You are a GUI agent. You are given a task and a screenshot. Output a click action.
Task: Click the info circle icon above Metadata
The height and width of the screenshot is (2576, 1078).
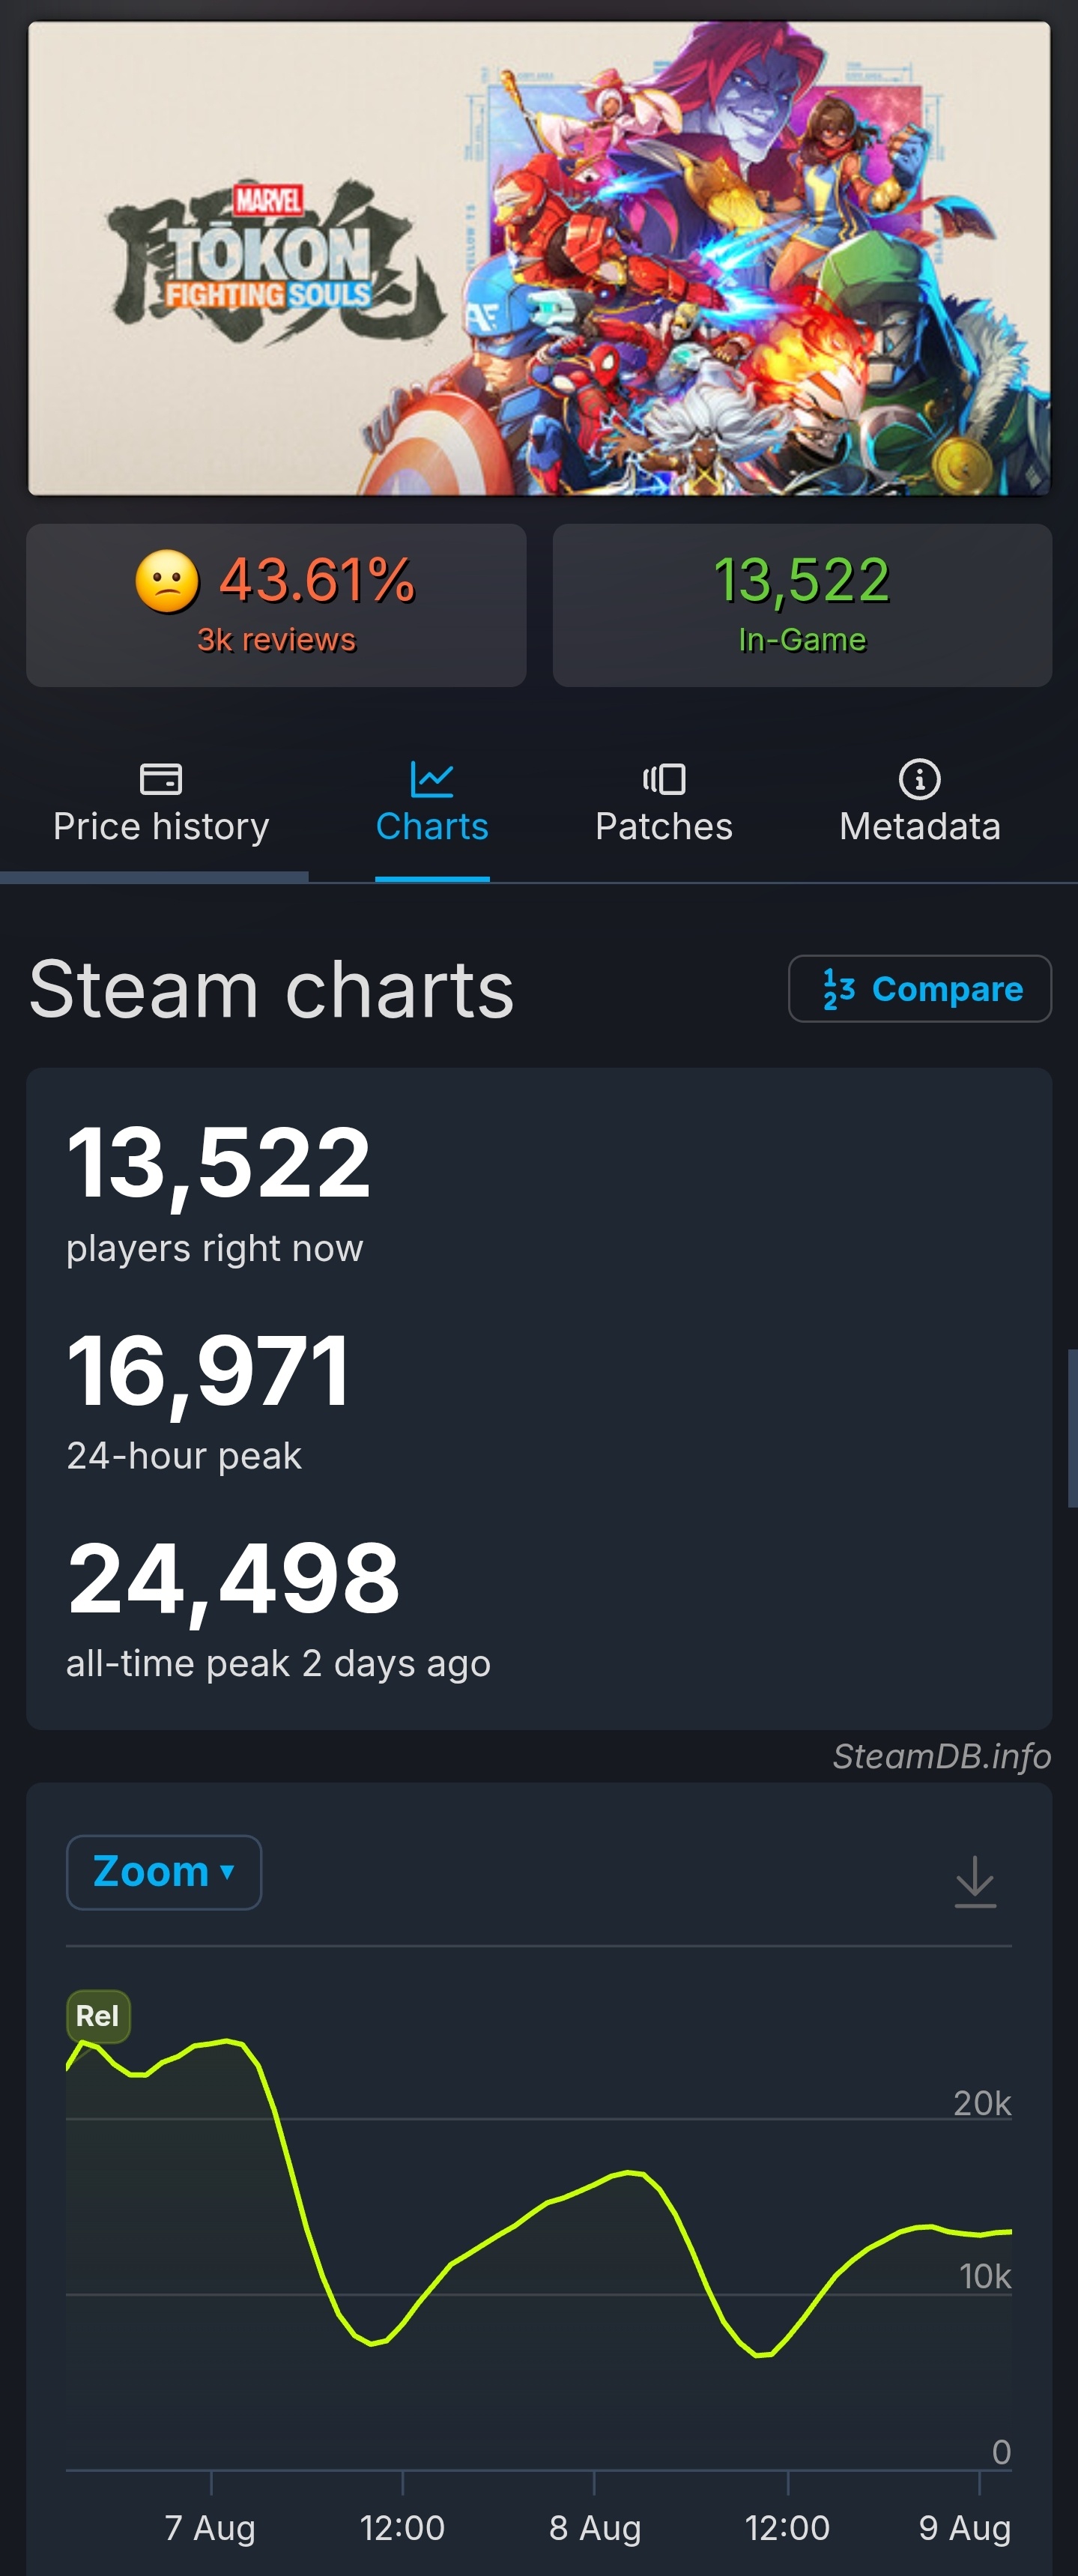tap(920, 779)
